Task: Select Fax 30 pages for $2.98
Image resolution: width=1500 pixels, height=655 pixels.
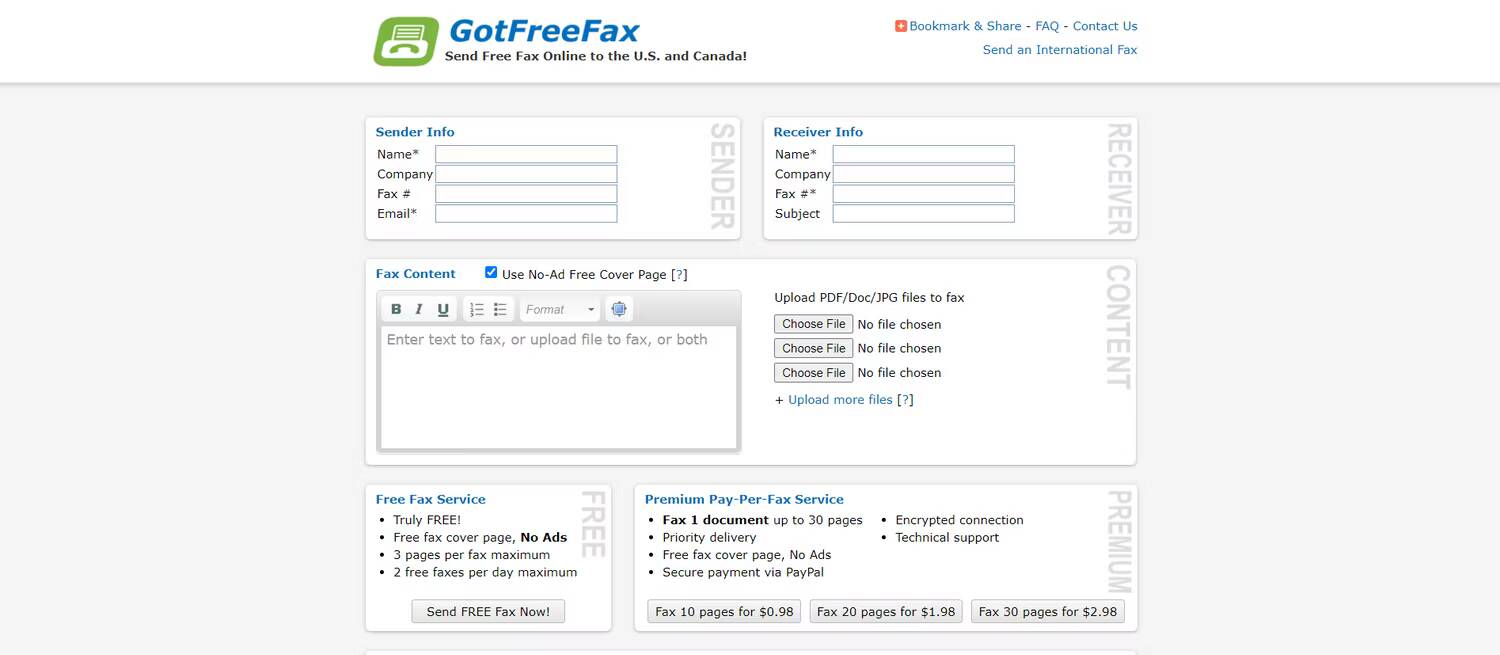Action: (1047, 610)
